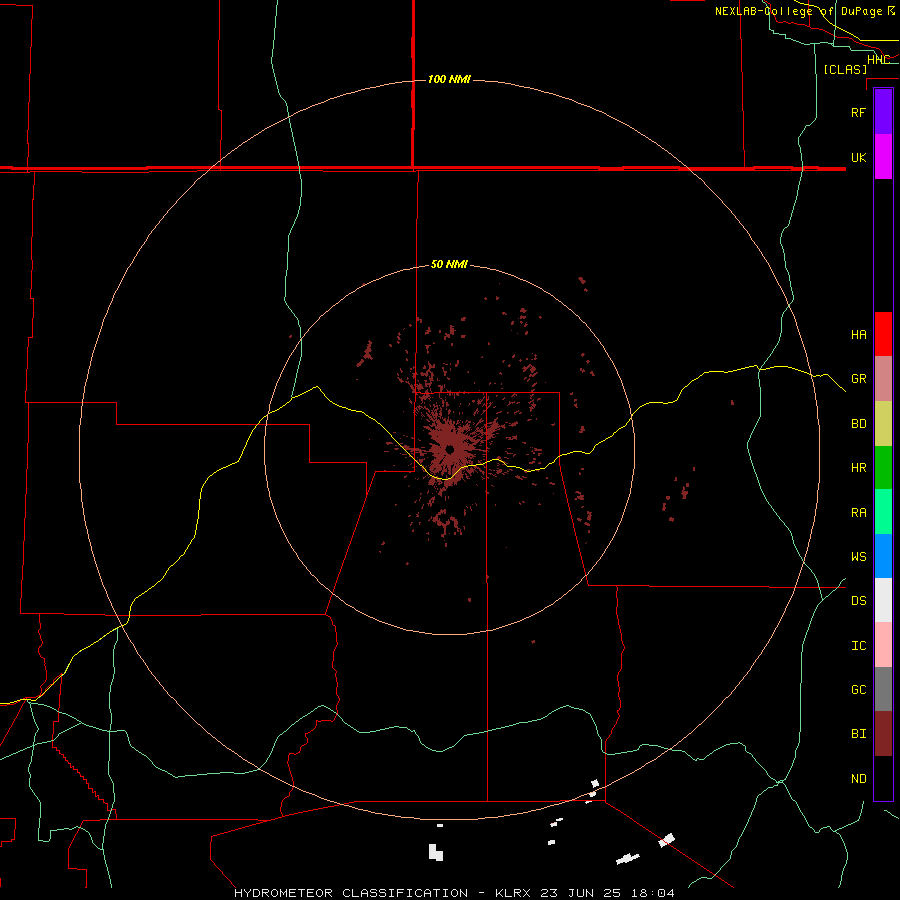
Task: Click the IC legend label
Action: click(x=858, y=646)
